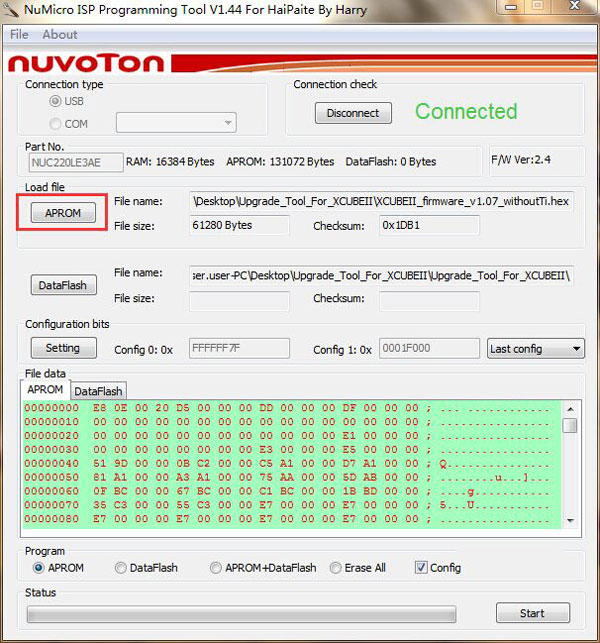This screenshot has height=643, width=600.
Task: Click the empty DataFlash file size field
Action: (x=239, y=301)
